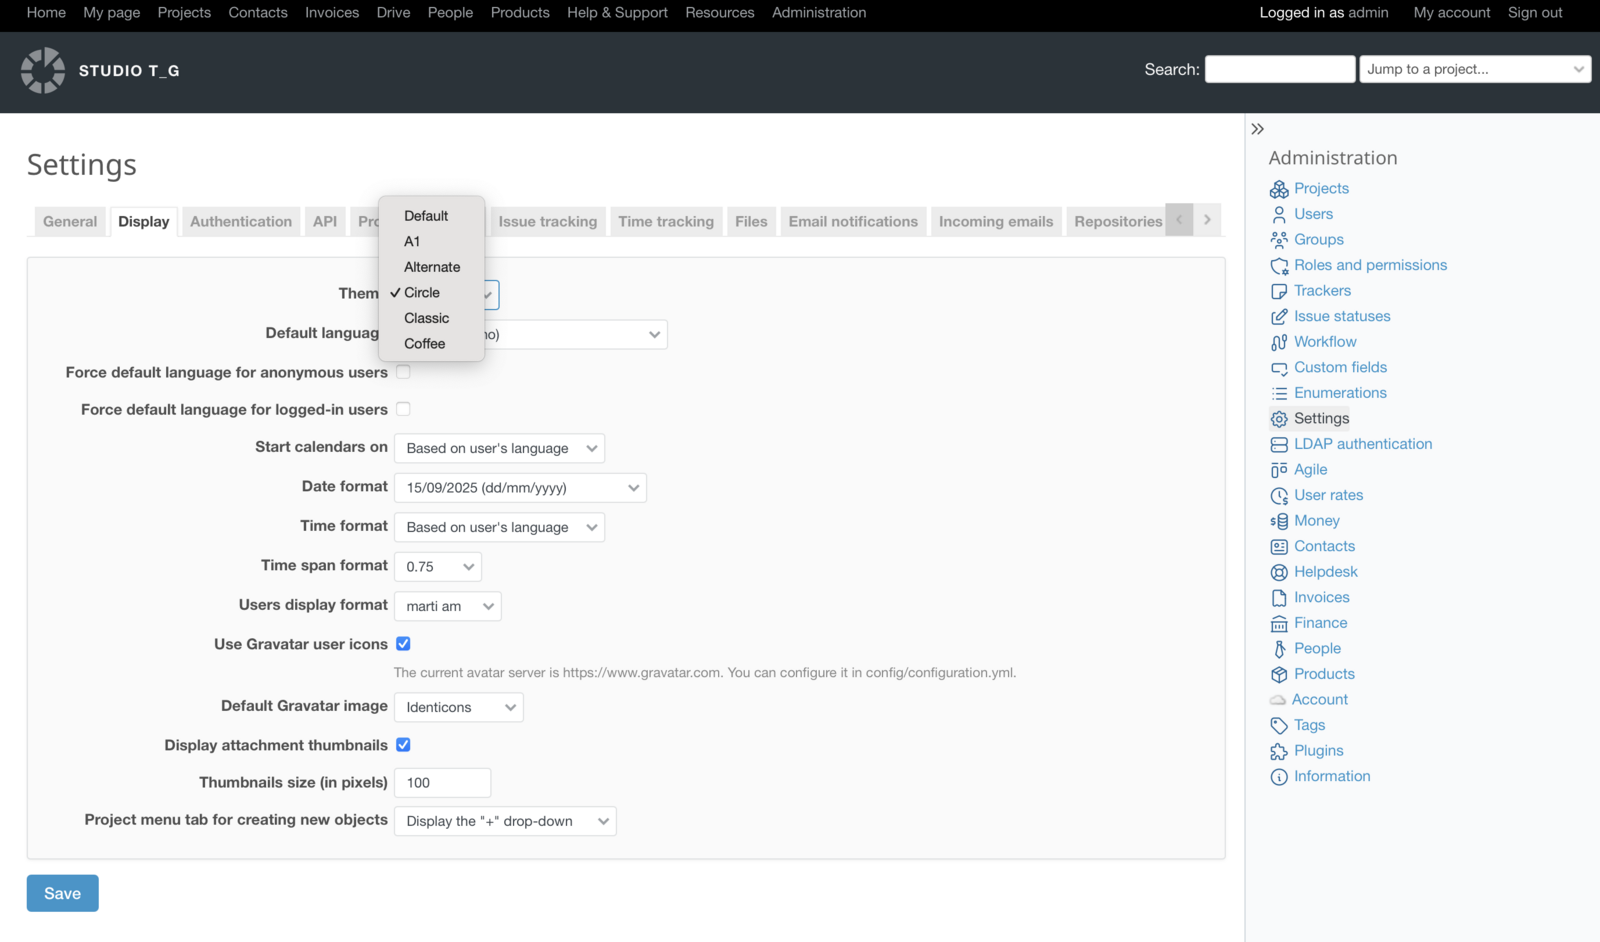1600x942 pixels.
Task: Open the Invoices menu in top bar
Action: (x=331, y=13)
